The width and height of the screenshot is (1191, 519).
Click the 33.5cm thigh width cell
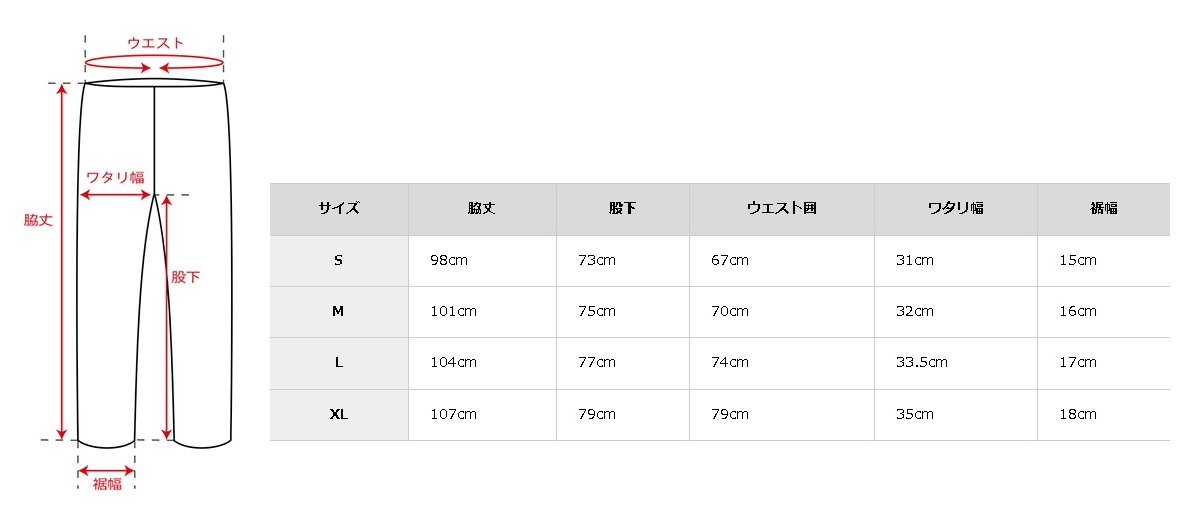point(921,363)
